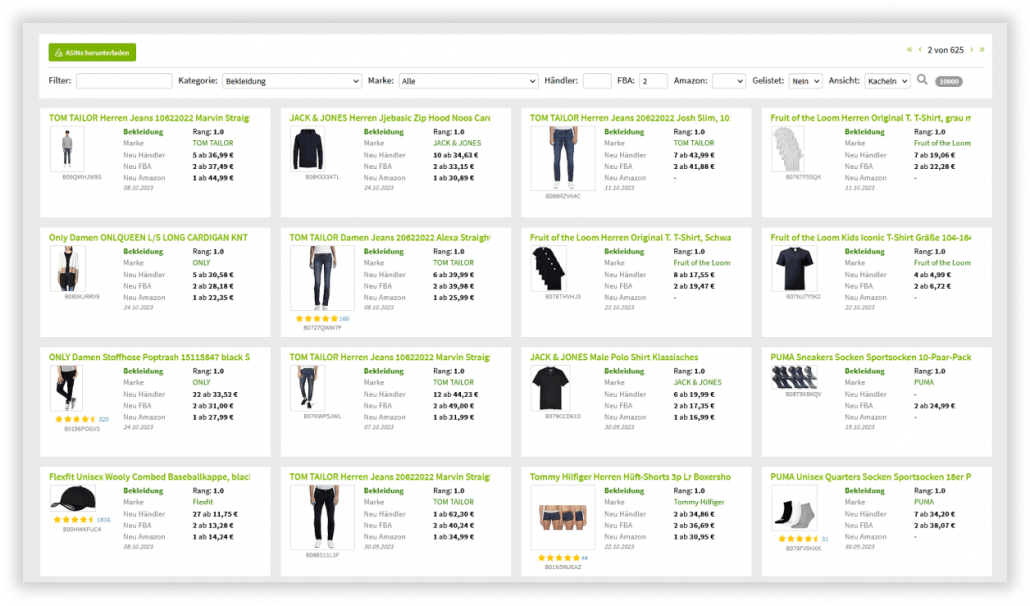Open Only Damen ONLQUEEN Long Cardigan title
This screenshot has width=1030, height=606.
pyautogui.click(x=148, y=238)
